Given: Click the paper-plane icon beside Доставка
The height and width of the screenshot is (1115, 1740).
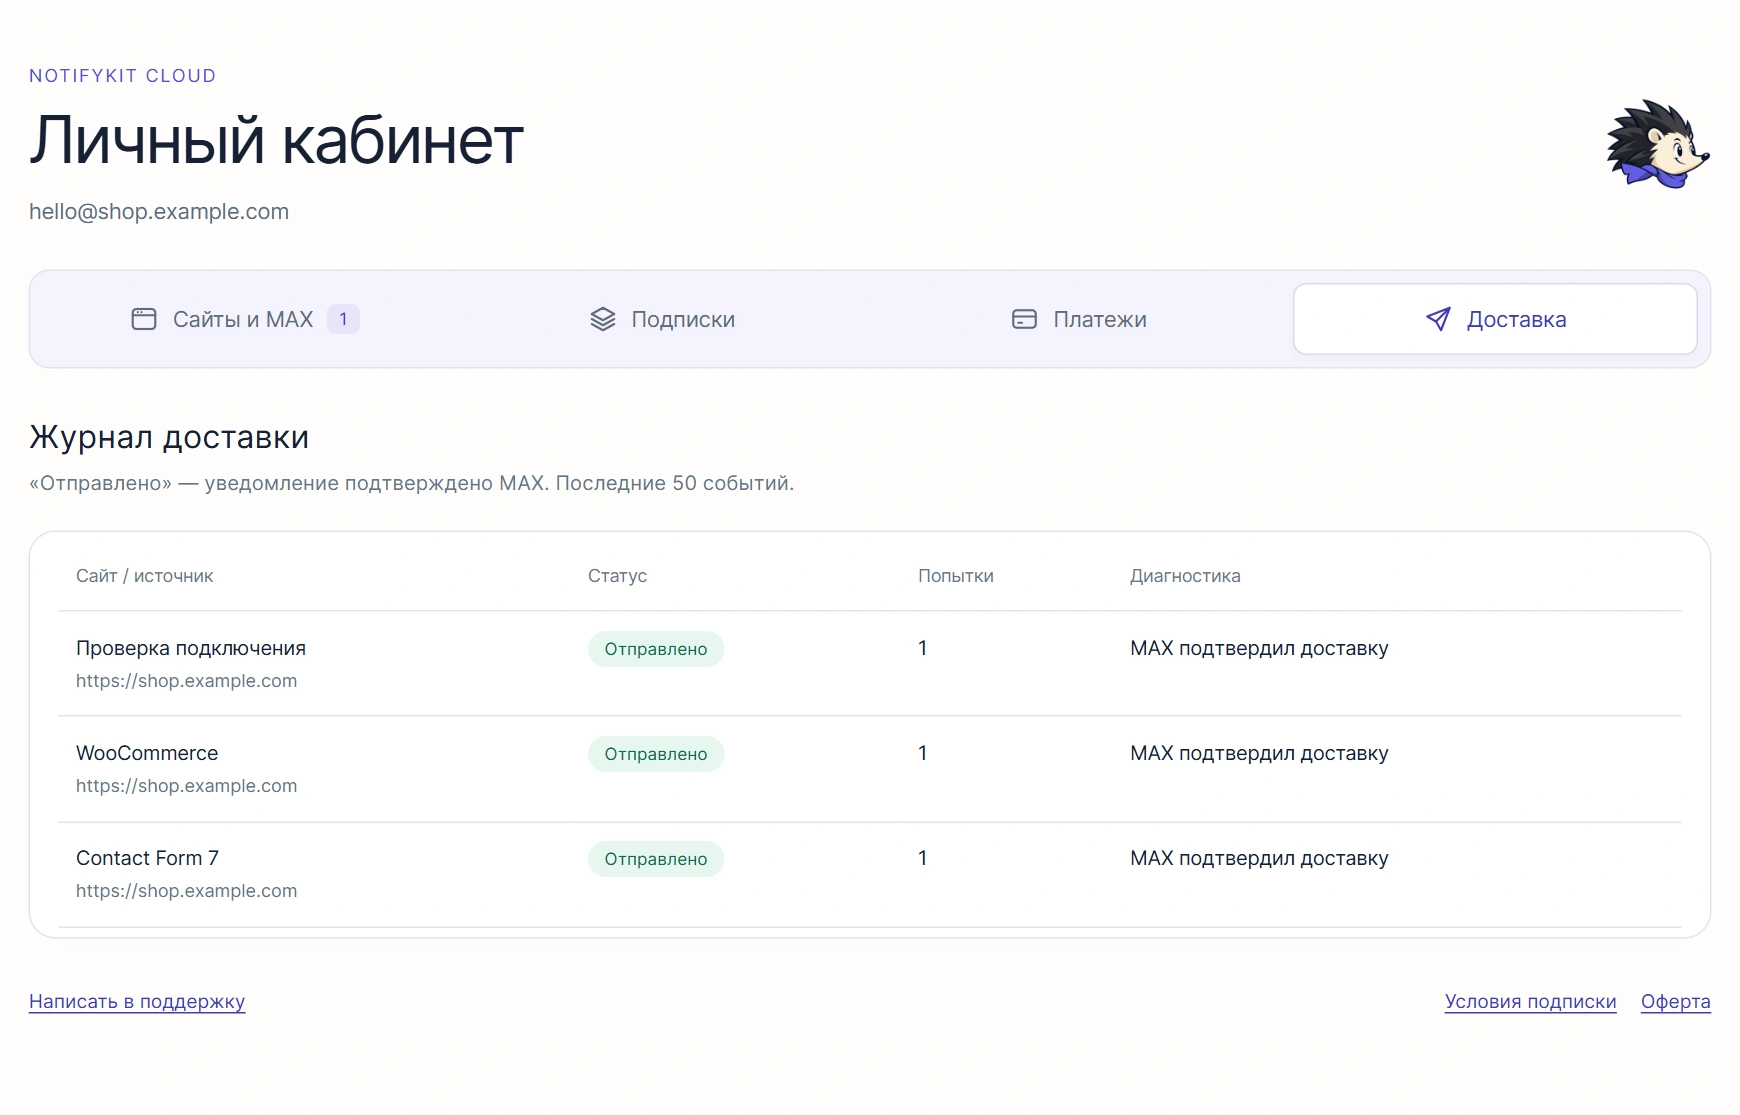Looking at the screenshot, I should pos(1438,319).
